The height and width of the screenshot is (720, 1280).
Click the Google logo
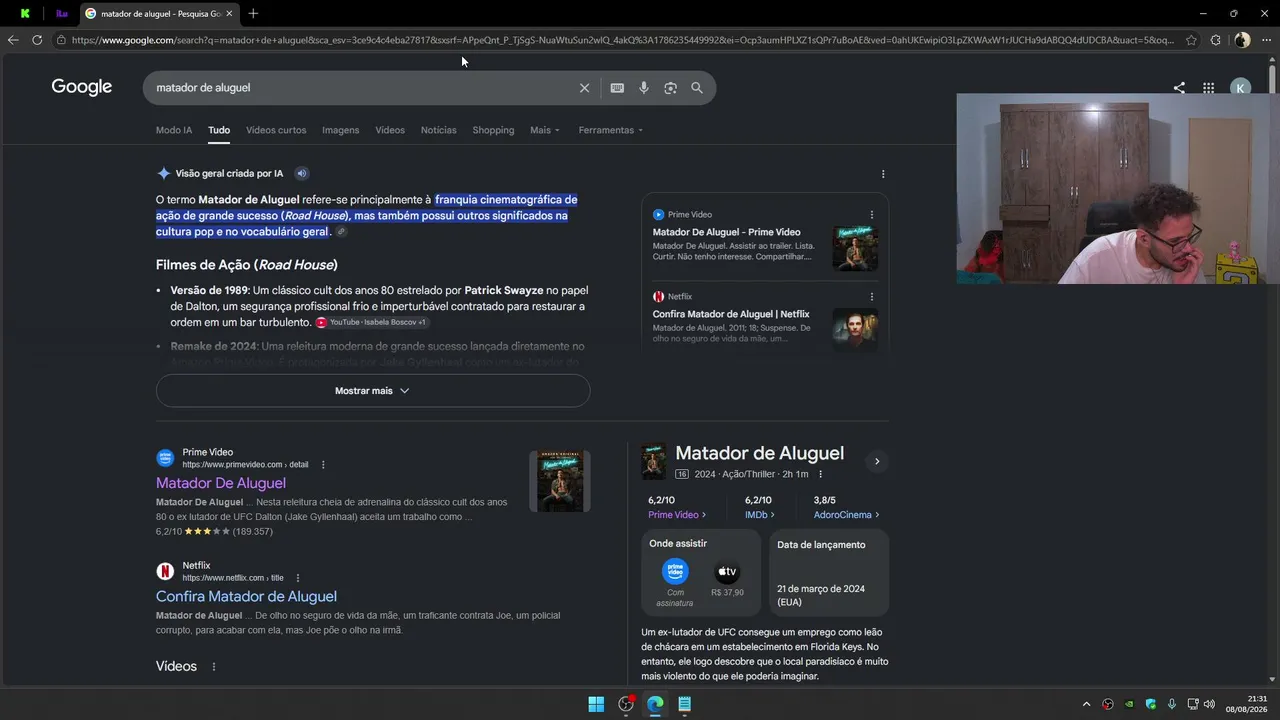(x=82, y=87)
